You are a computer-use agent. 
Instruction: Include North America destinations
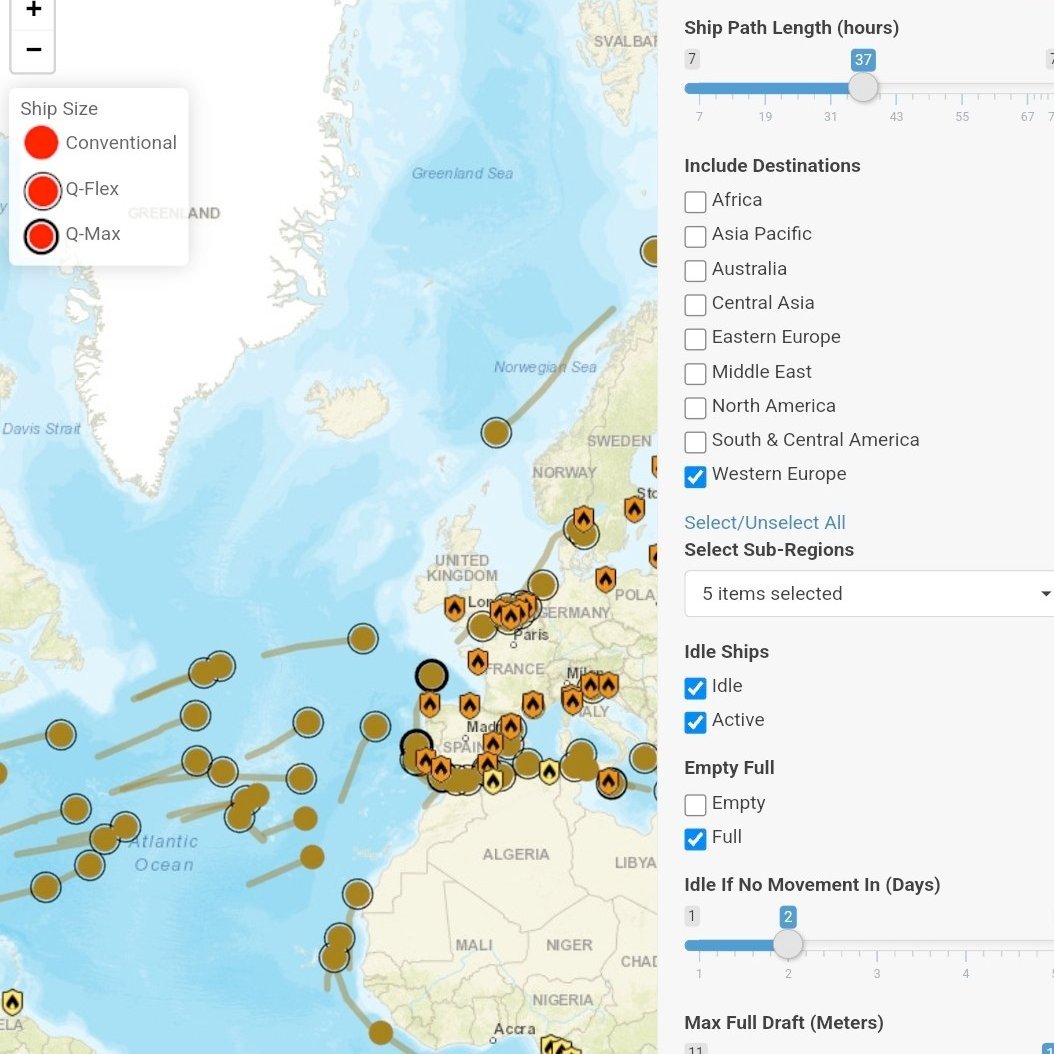[695, 407]
